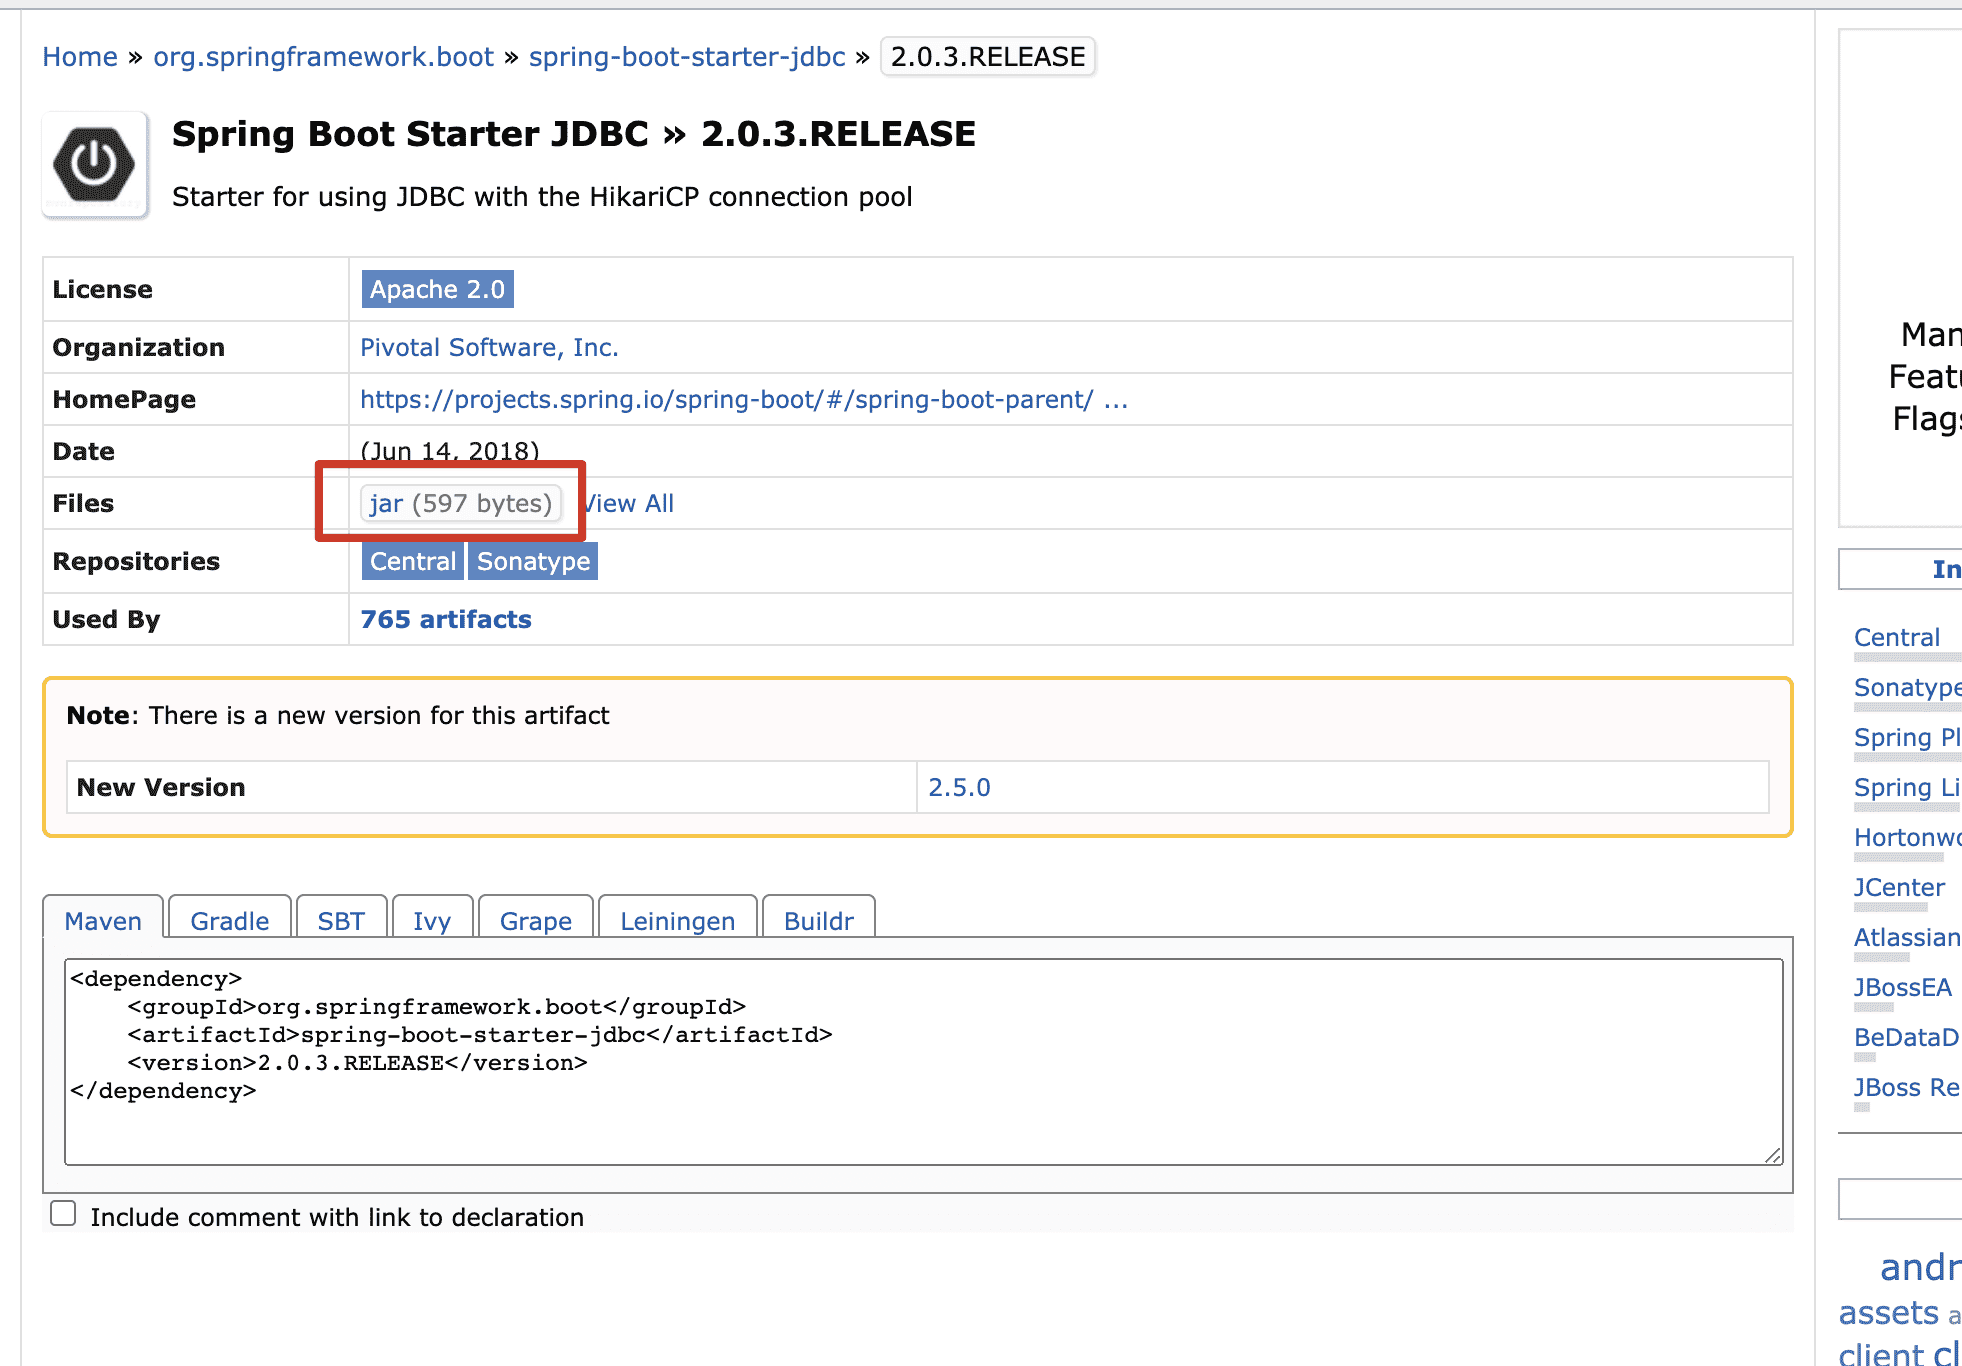The width and height of the screenshot is (1962, 1366).
Task: Navigate to Home breadcrumb
Action: pyautogui.click(x=80, y=57)
